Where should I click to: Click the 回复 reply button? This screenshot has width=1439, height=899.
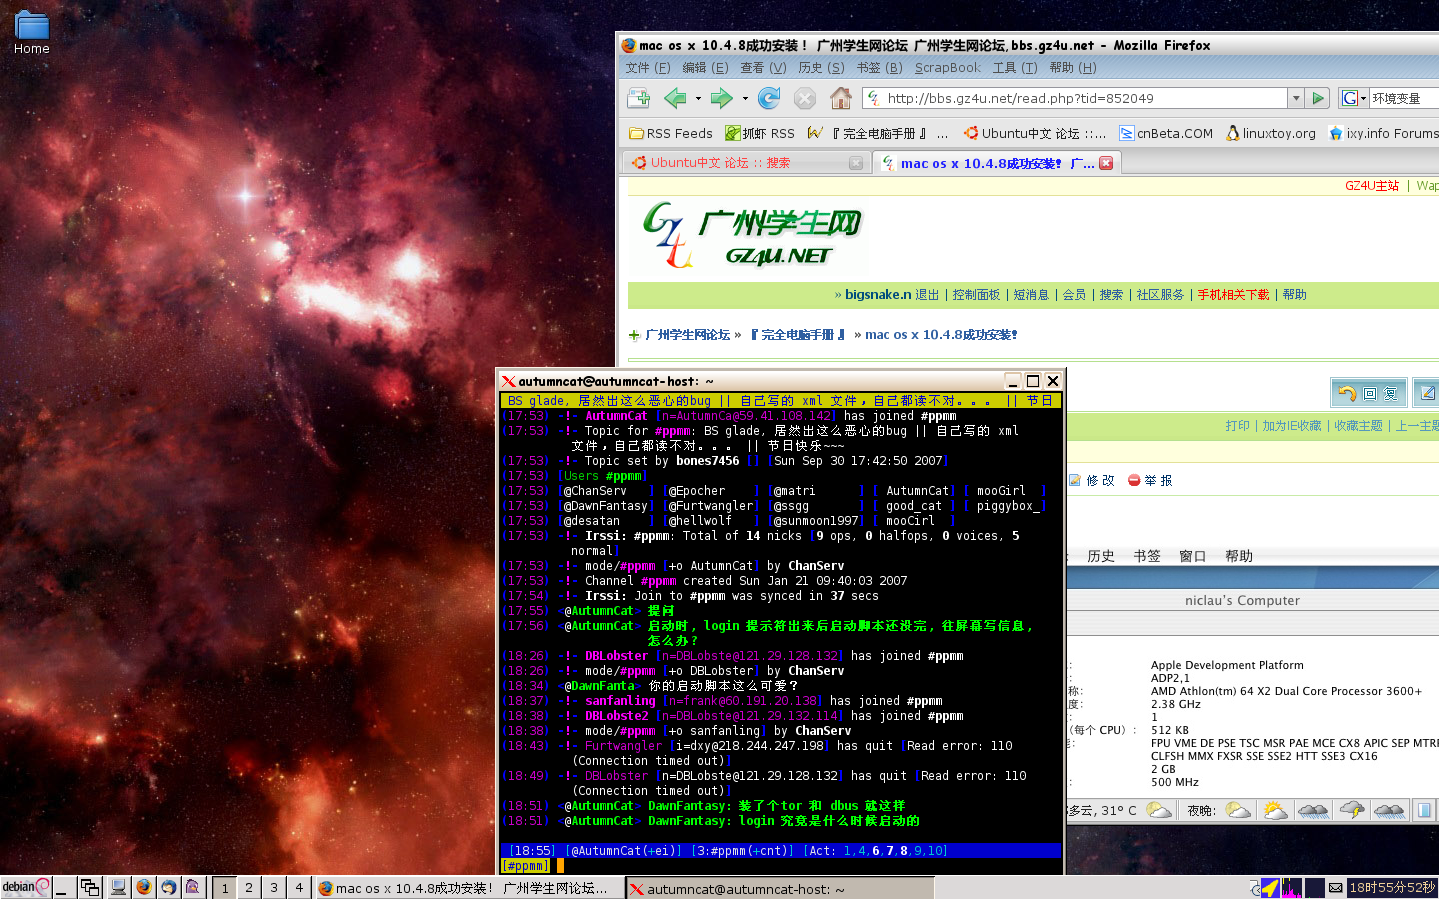point(1369,393)
